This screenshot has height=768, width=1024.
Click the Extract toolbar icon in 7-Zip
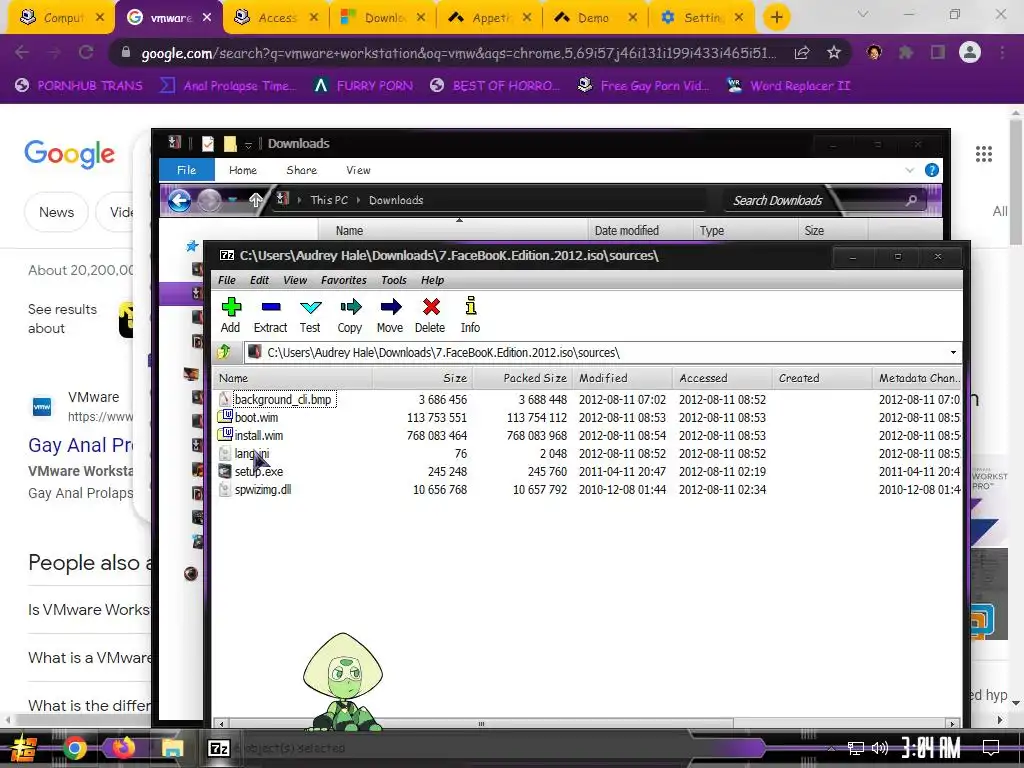click(x=270, y=315)
